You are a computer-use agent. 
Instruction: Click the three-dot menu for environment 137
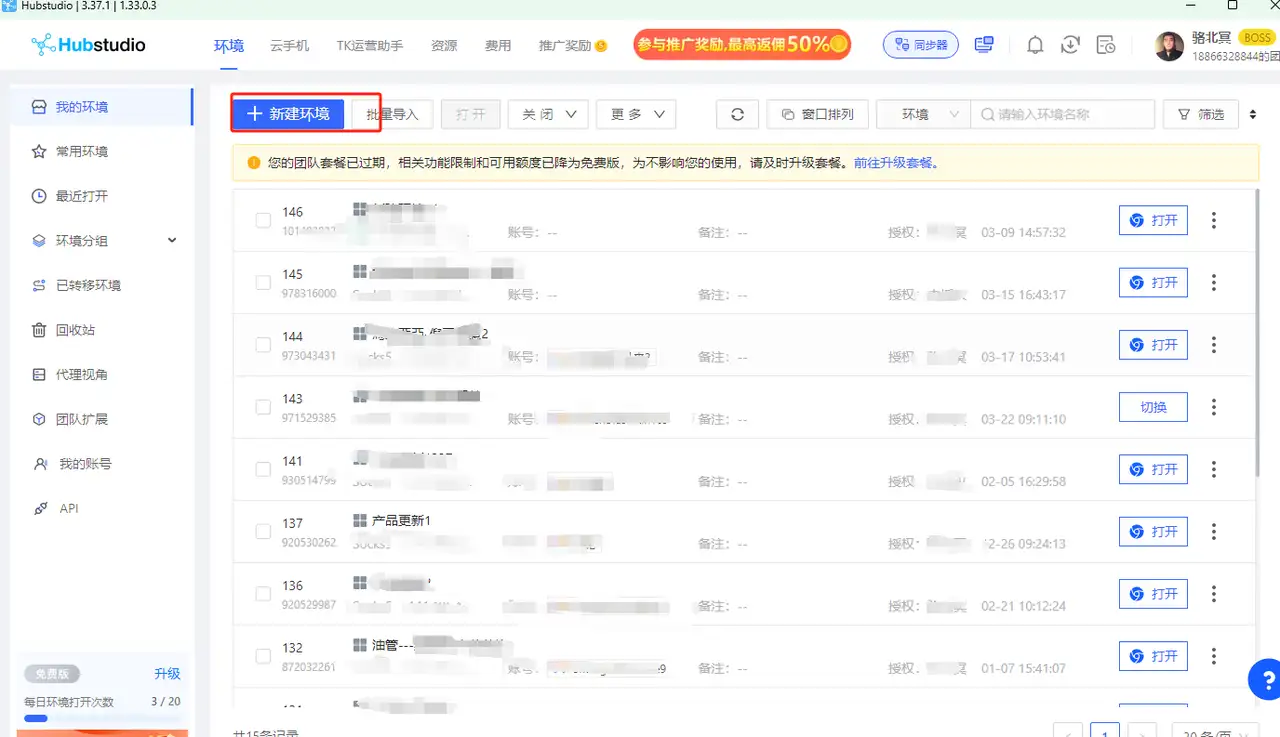(1214, 531)
